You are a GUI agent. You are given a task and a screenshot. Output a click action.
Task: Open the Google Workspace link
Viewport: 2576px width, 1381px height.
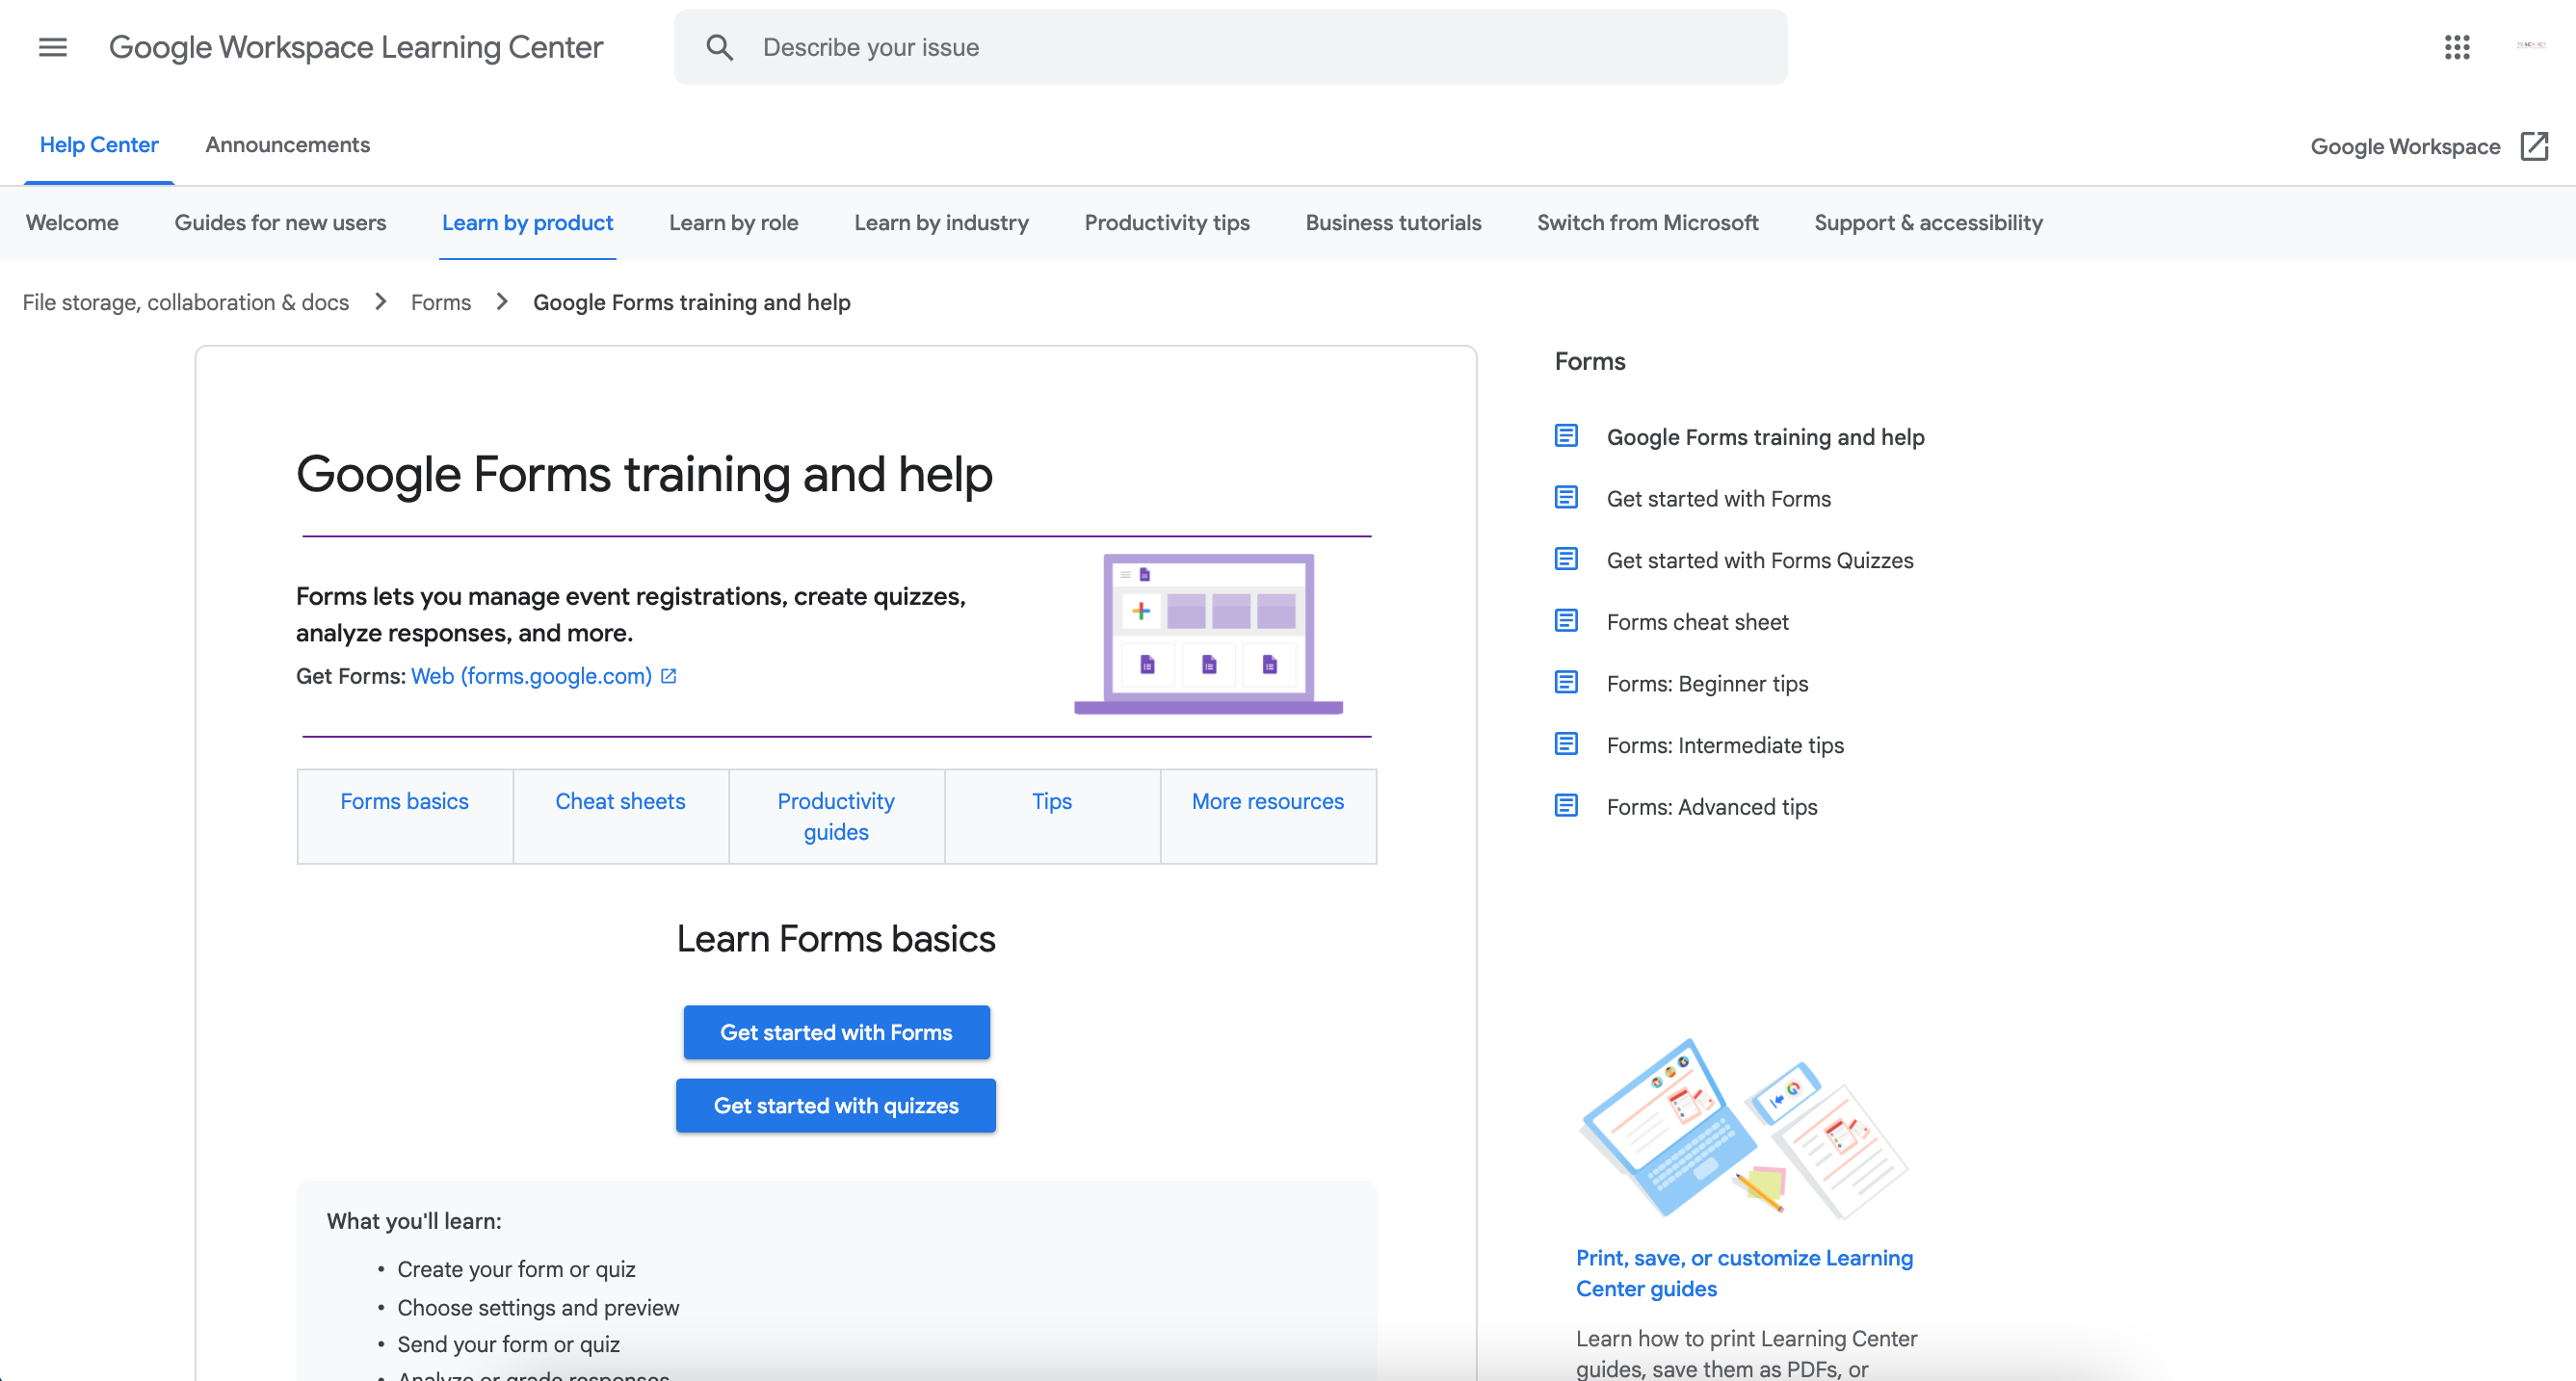coord(2405,146)
